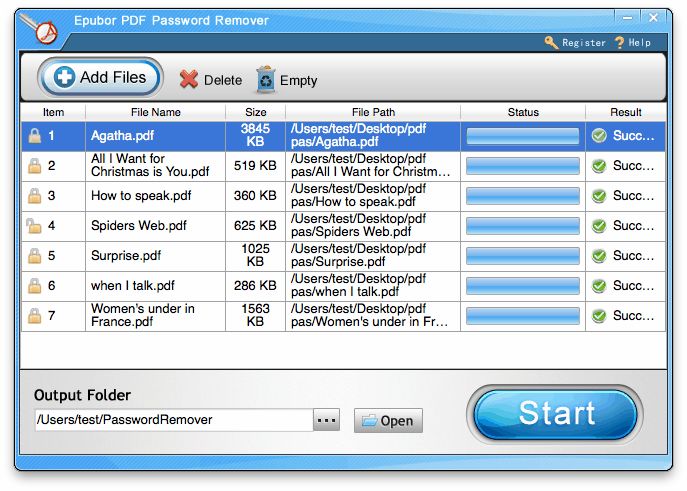687x491 pixels.
Task: Click the Register key icon
Action: (x=551, y=42)
